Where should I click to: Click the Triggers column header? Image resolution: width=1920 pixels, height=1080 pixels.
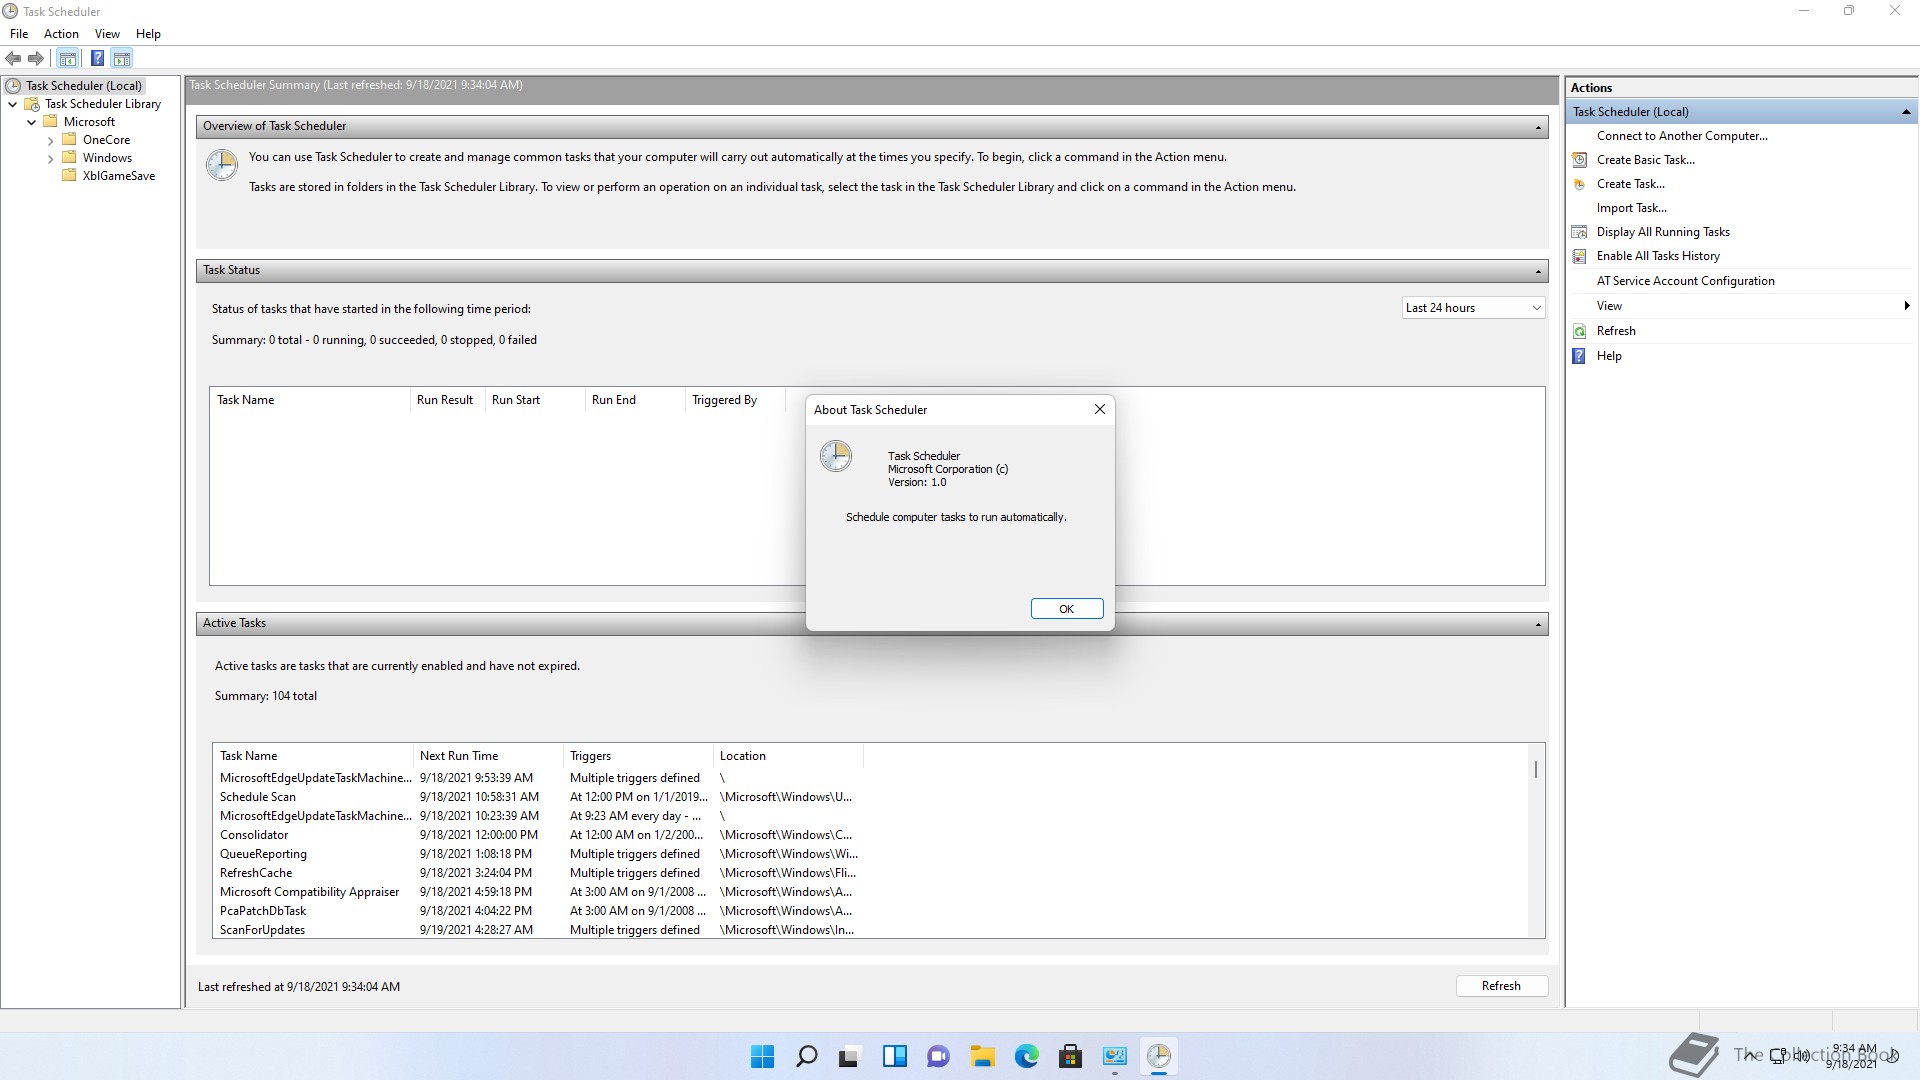click(x=638, y=756)
